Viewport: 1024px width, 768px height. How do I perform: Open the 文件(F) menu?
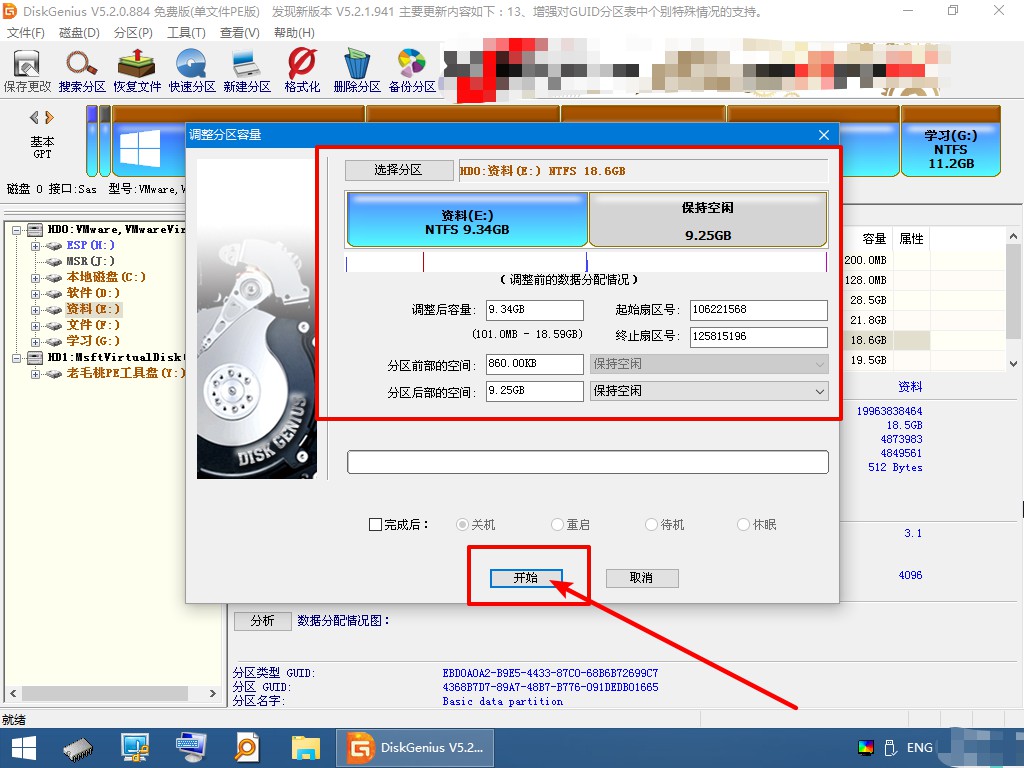(x=26, y=33)
